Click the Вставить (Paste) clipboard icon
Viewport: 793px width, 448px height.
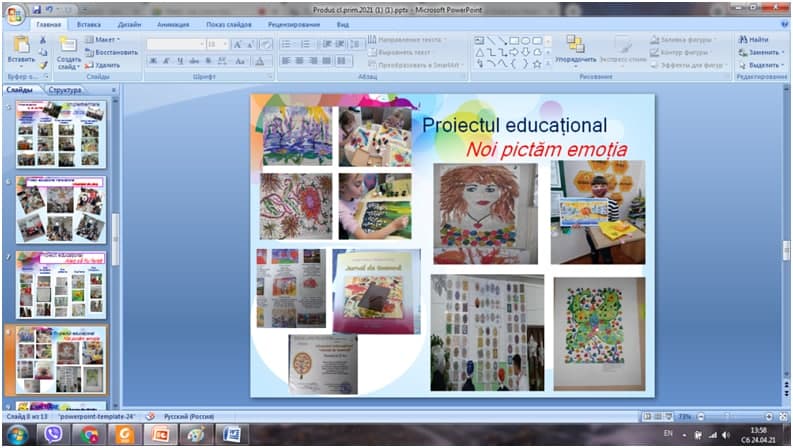click(20, 45)
